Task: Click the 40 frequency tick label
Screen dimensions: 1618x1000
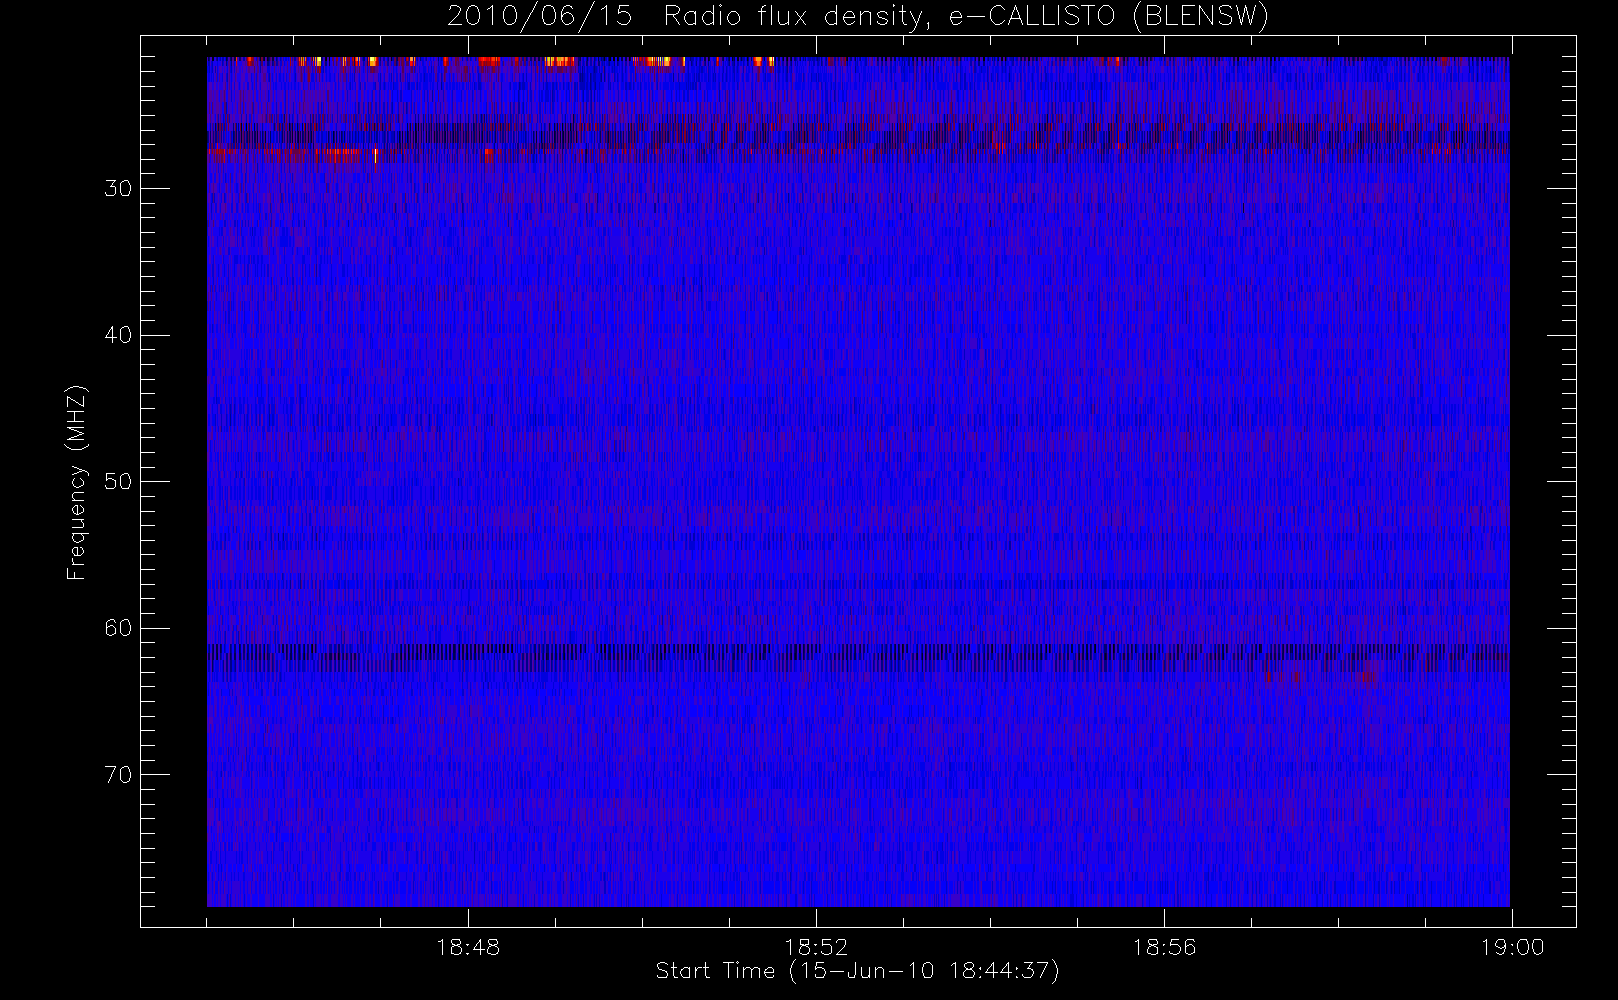Action: pyautogui.click(x=118, y=335)
